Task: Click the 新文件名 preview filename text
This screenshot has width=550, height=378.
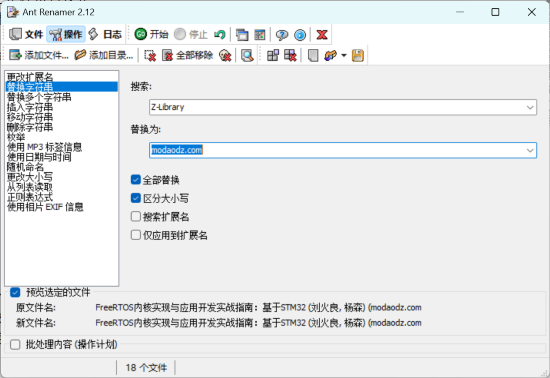Action: (258, 323)
